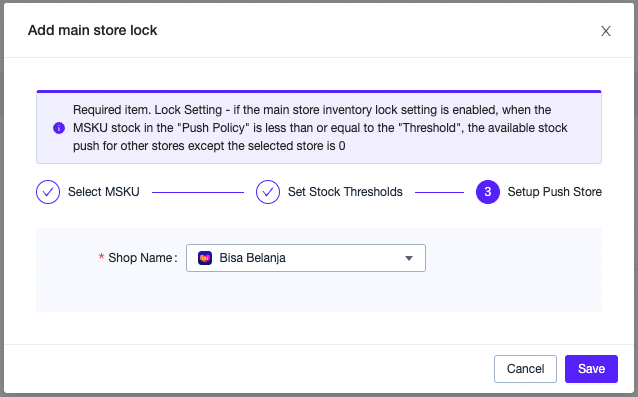
Task: Click the Shop Name field label
Action: [x=143, y=258]
